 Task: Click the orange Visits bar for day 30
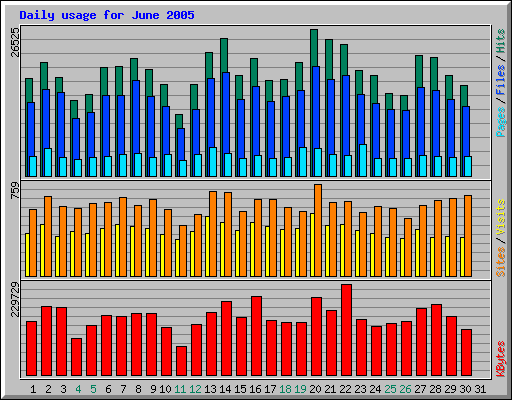coord(468,236)
